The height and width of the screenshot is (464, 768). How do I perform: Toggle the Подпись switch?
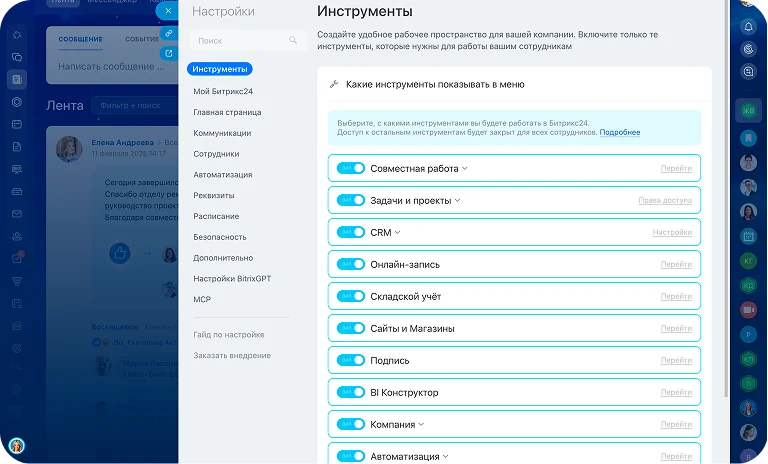tap(351, 360)
